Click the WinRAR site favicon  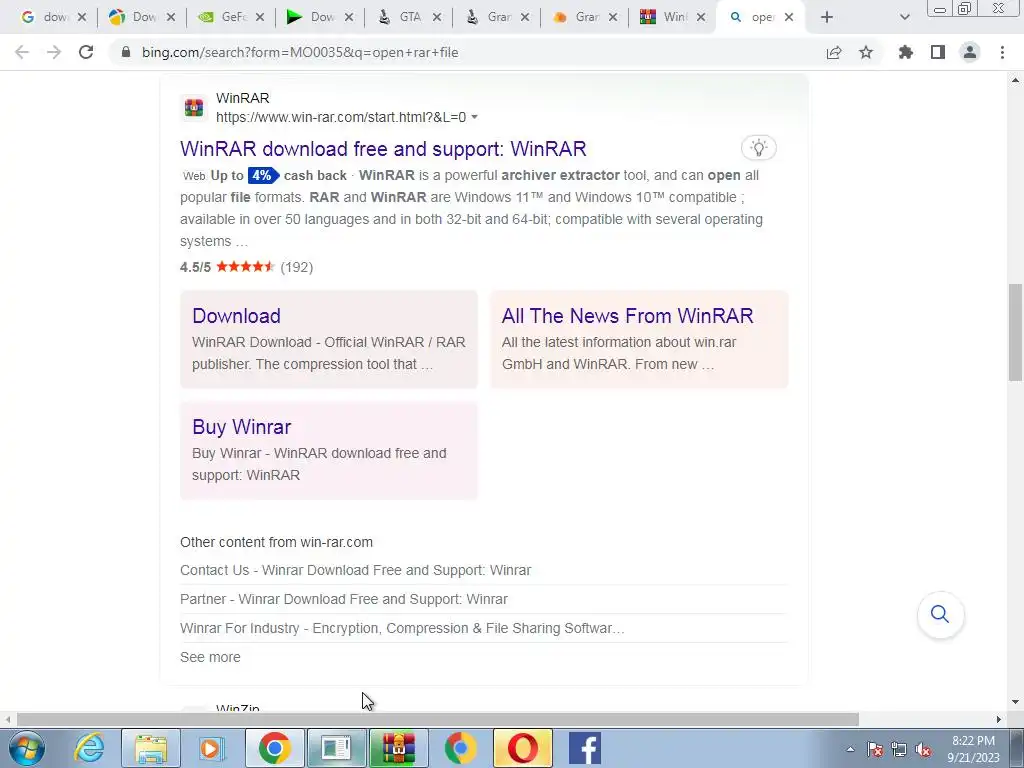click(x=194, y=107)
